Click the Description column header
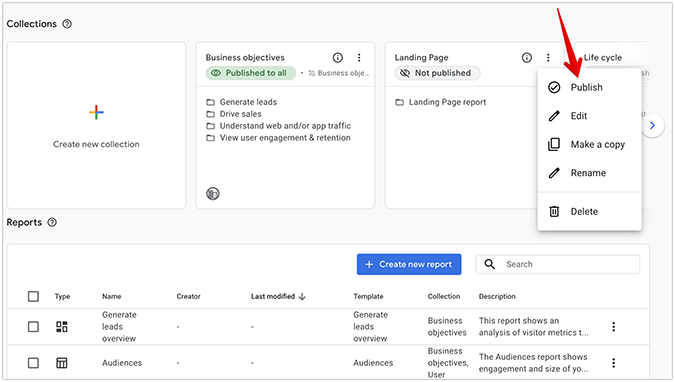 click(497, 297)
